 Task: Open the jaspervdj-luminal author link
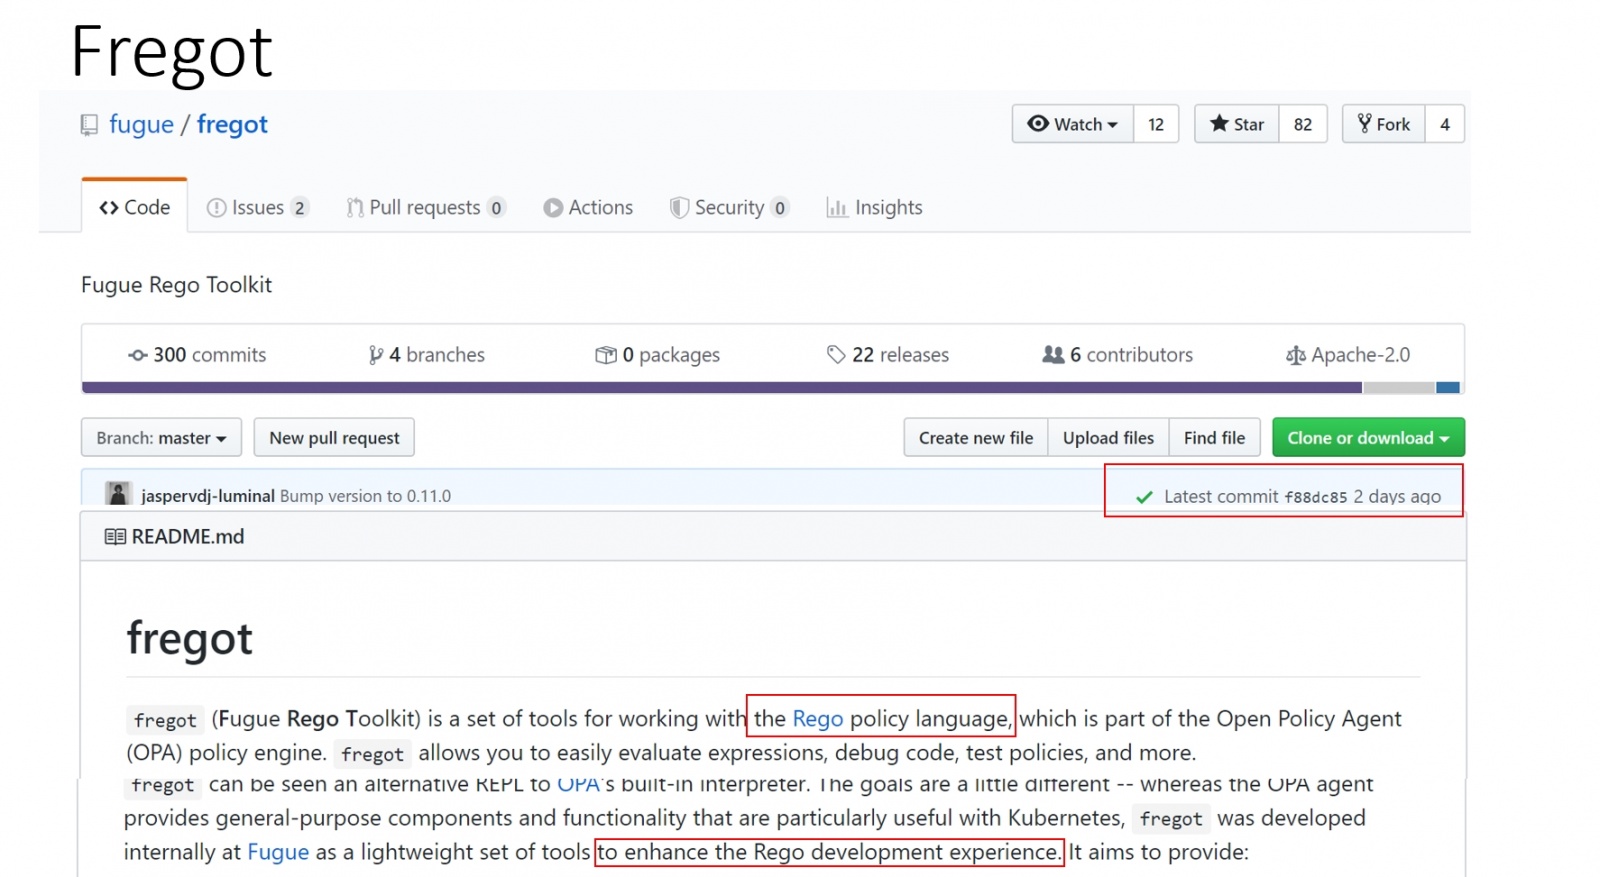pyautogui.click(x=208, y=496)
